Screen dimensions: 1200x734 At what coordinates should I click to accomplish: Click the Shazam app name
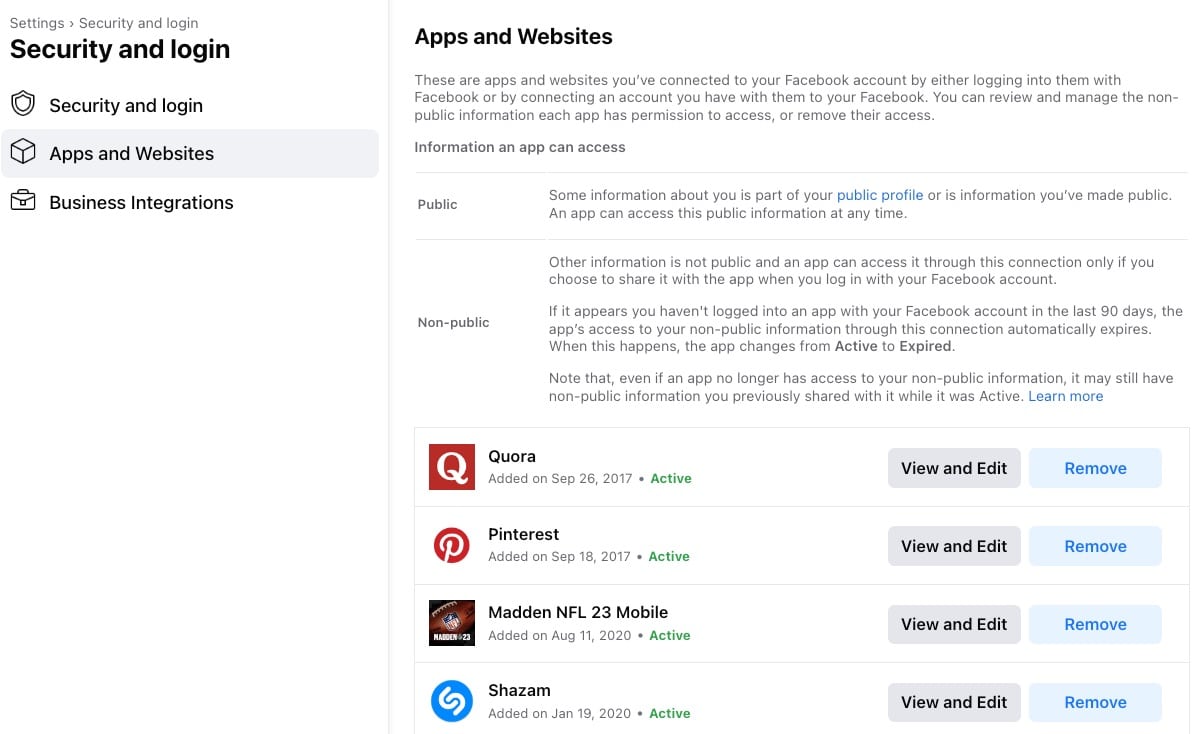(519, 690)
